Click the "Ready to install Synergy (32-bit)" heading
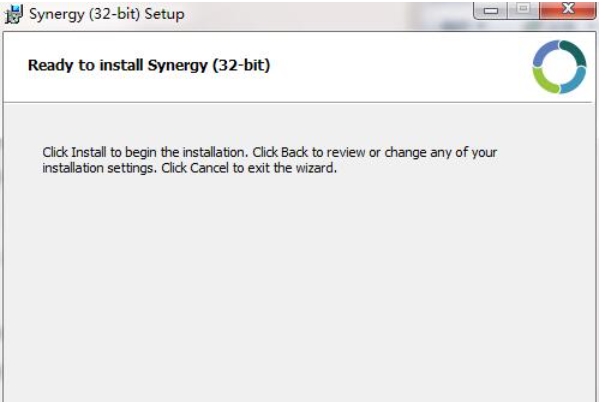Screen dimensions: 604x402 point(149,65)
